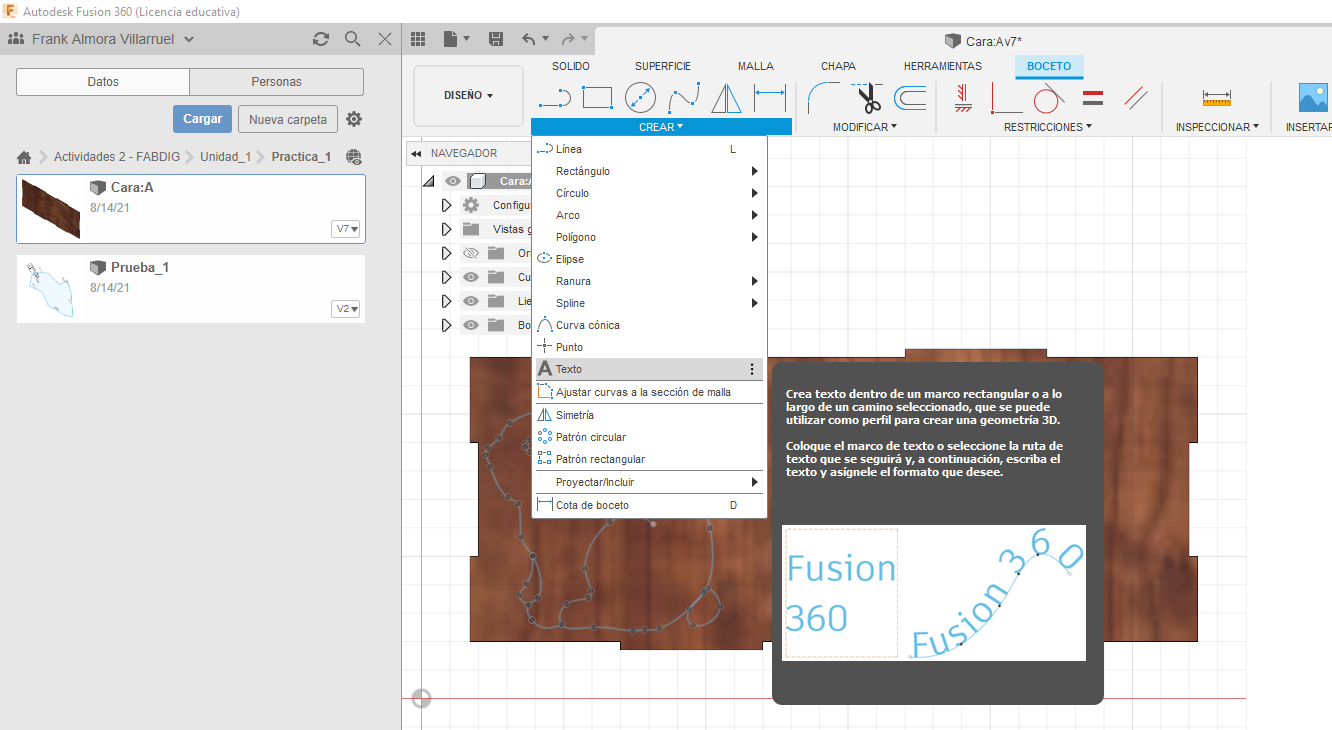Click the home icon in breadcrumb
This screenshot has width=1332, height=730.
pyautogui.click(x=24, y=157)
